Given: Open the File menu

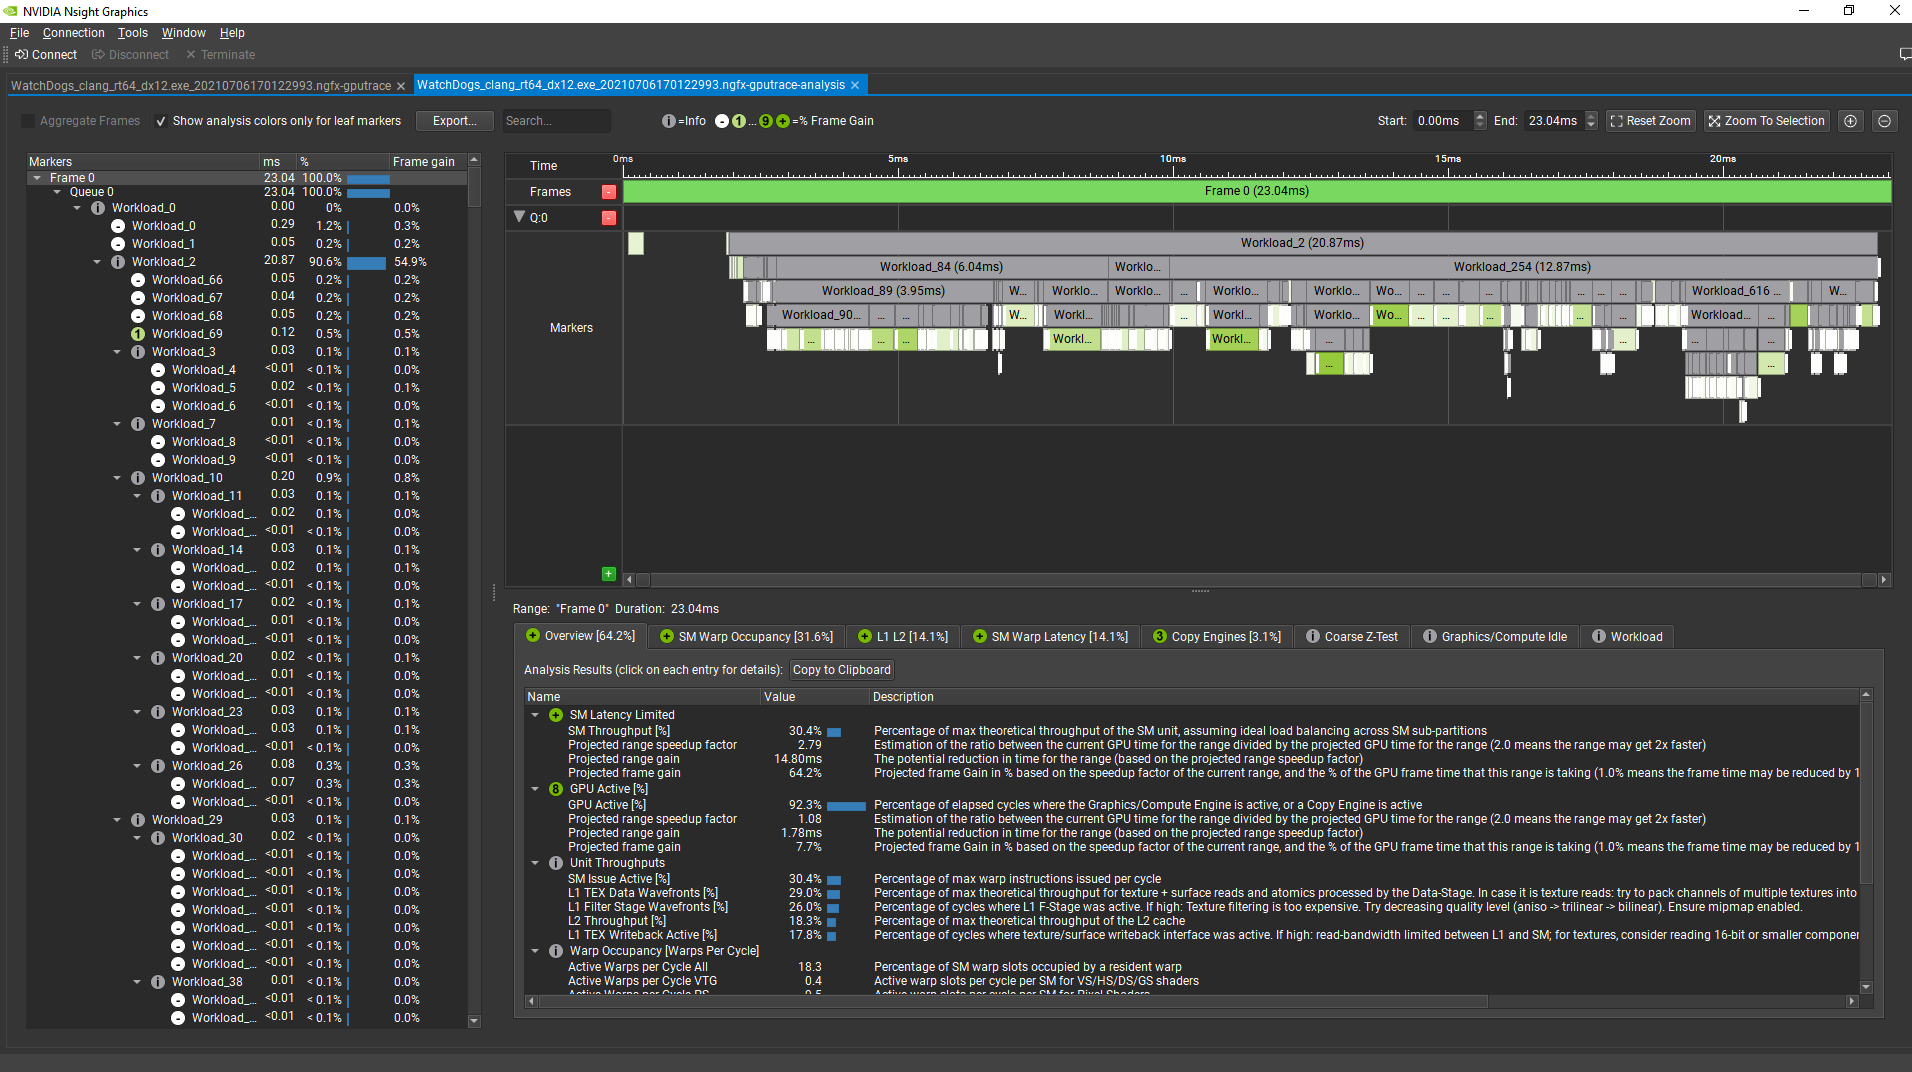Looking at the screenshot, I should (x=19, y=33).
